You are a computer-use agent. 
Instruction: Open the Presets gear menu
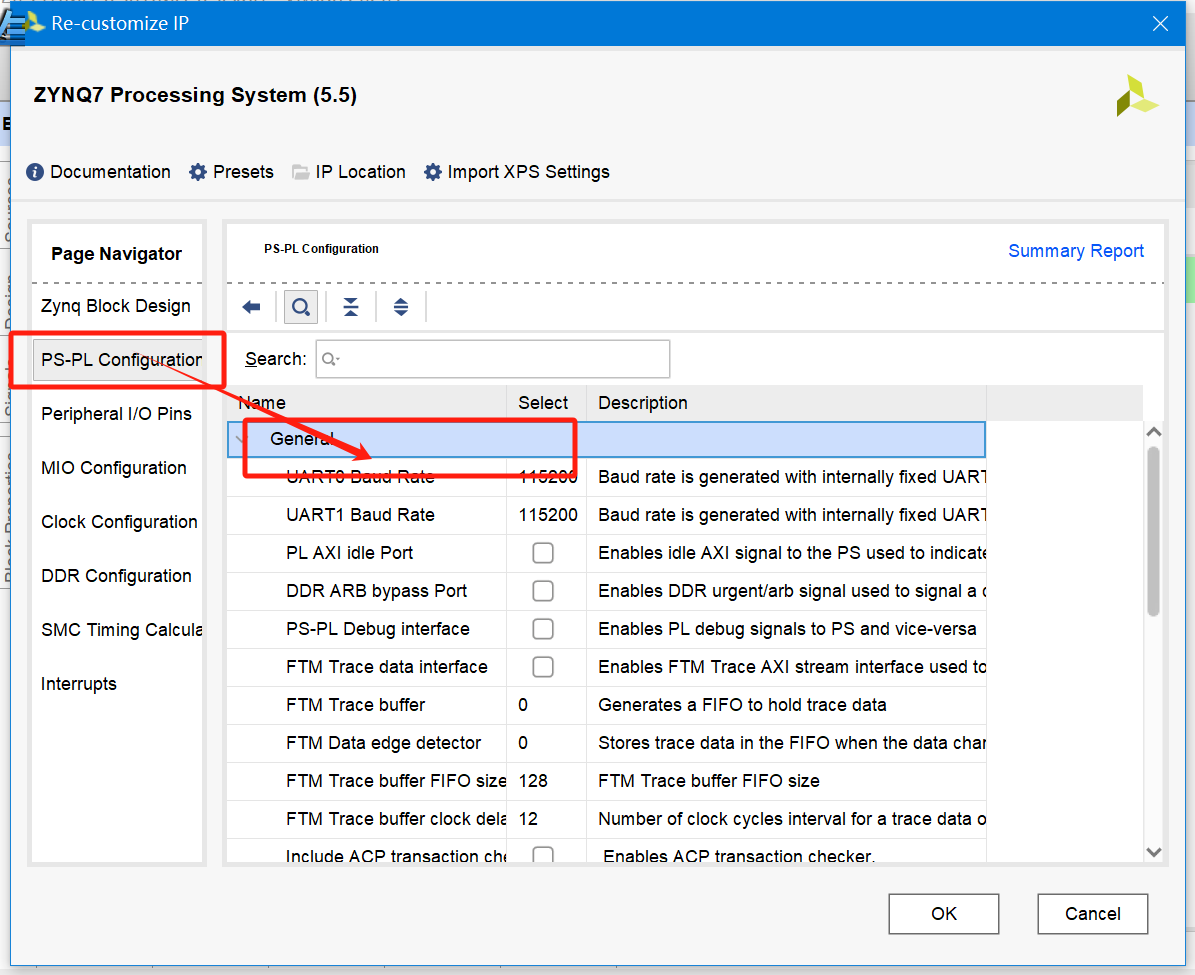click(232, 172)
